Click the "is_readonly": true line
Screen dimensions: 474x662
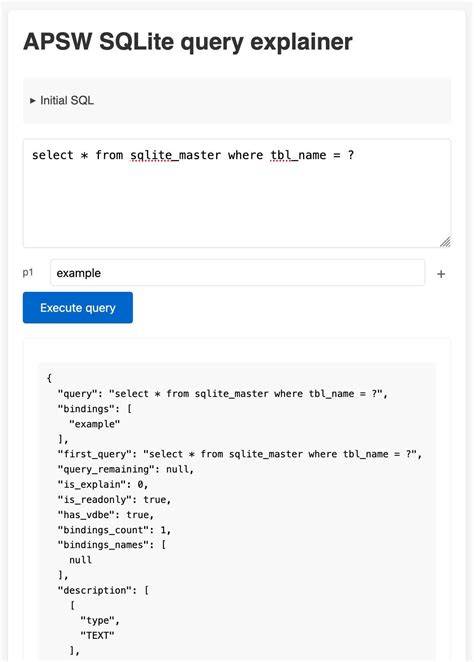tap(114, 499)
